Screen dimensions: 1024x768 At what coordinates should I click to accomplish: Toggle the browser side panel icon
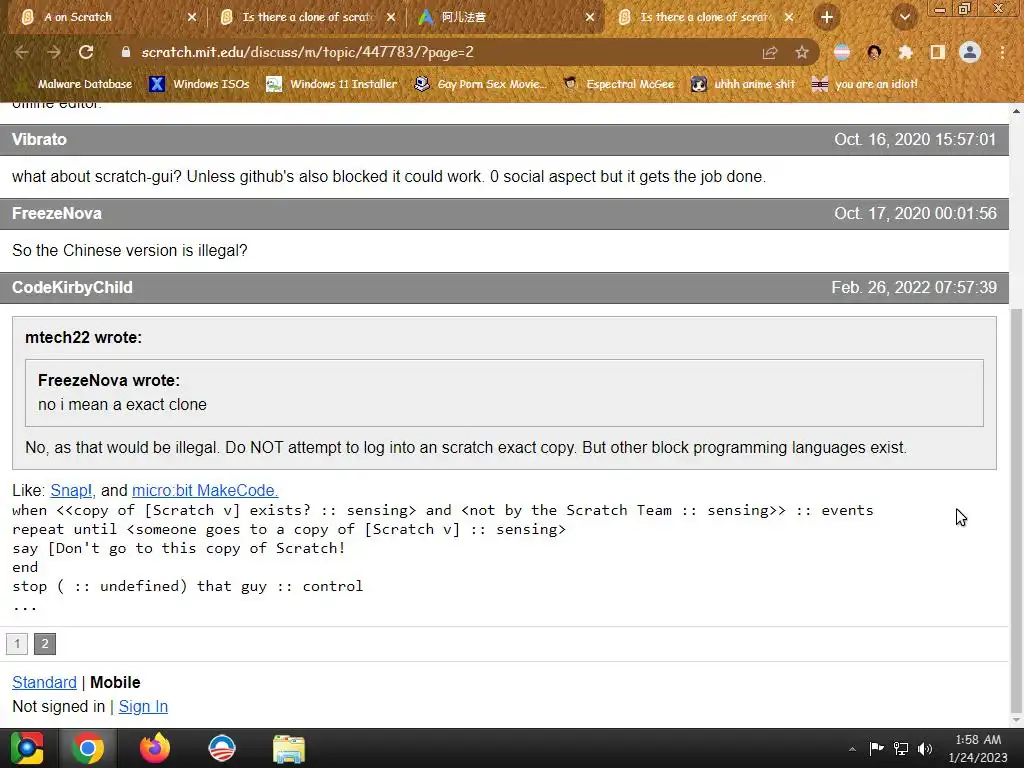pos(937,52)
